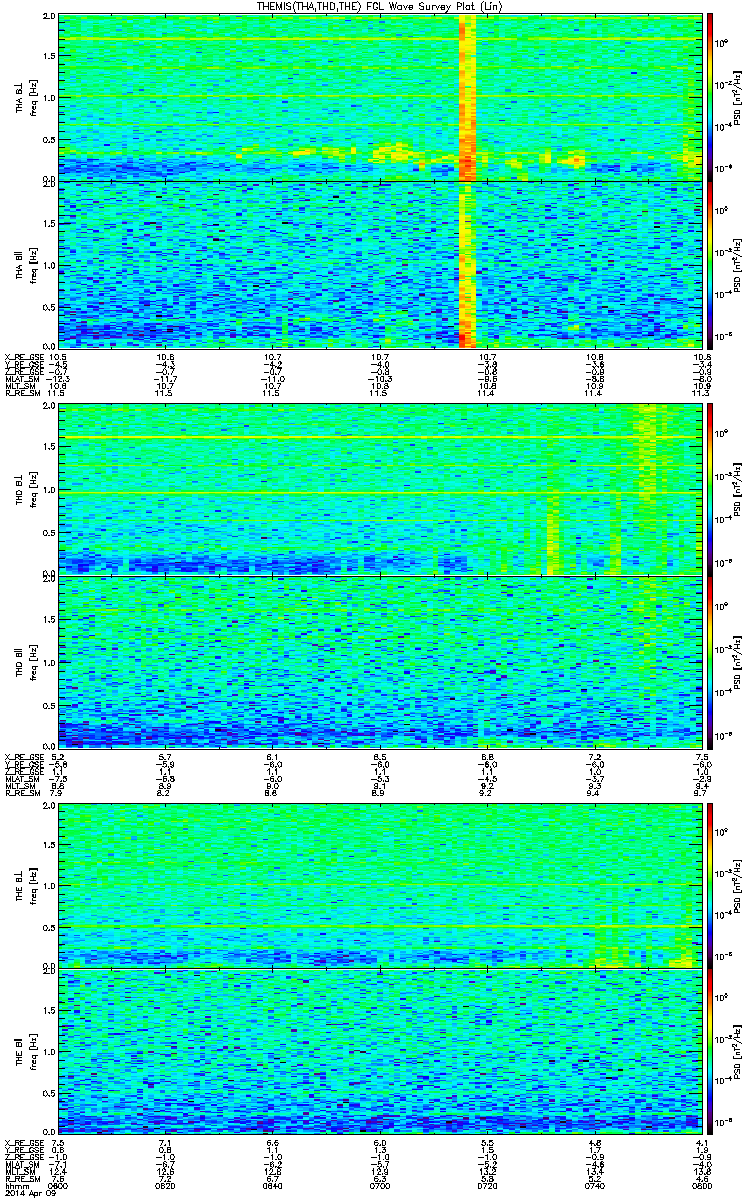This screenshot has height=1200, width=750.
Task: Click the color bar beside THD BL panel
Action: [x=710, y=489]
